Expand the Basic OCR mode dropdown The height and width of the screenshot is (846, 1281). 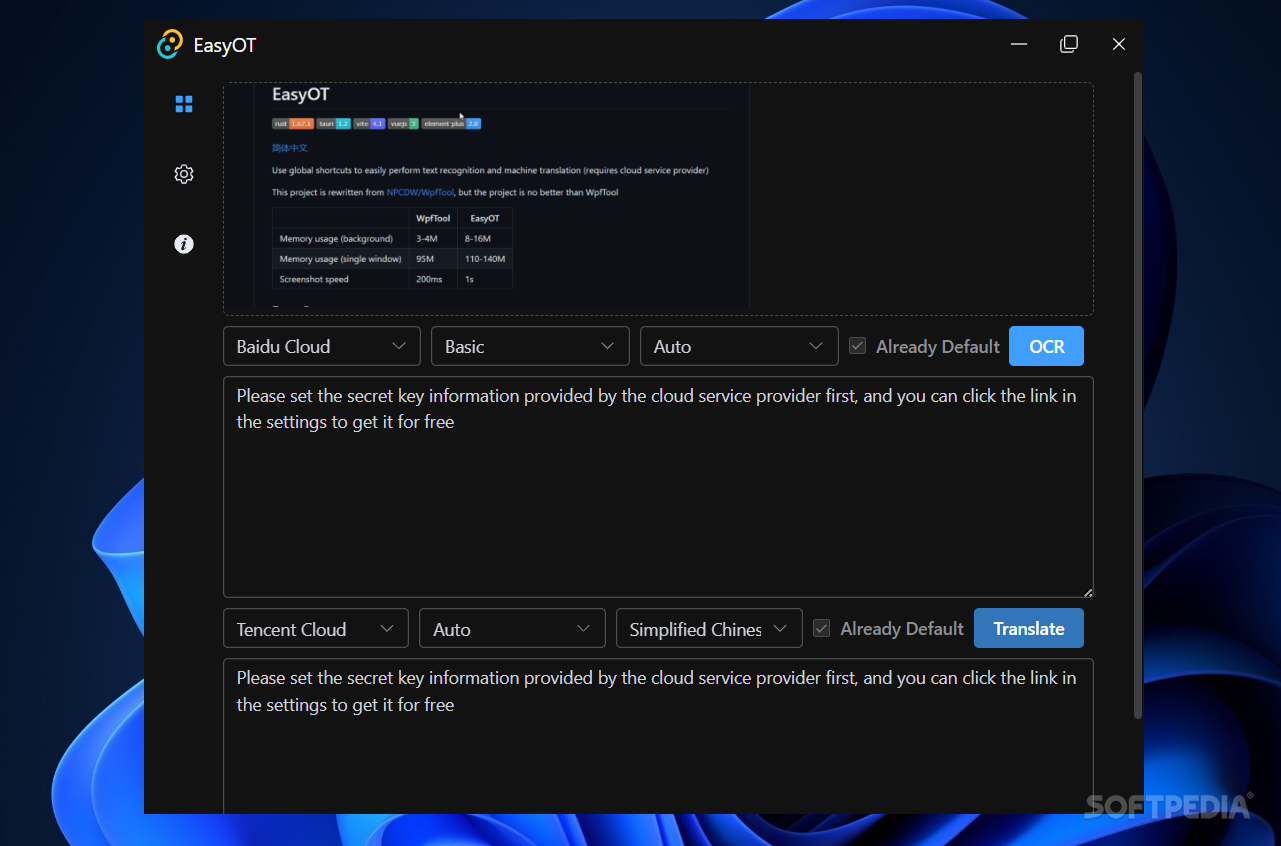point(530,346)
